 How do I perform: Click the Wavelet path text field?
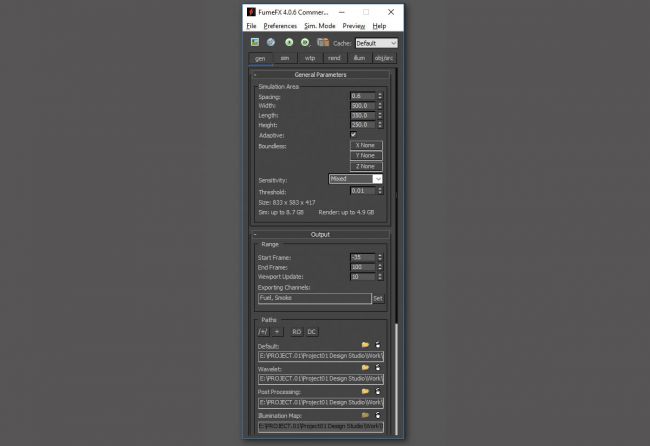pyautogui.click(x=321, y=379)
